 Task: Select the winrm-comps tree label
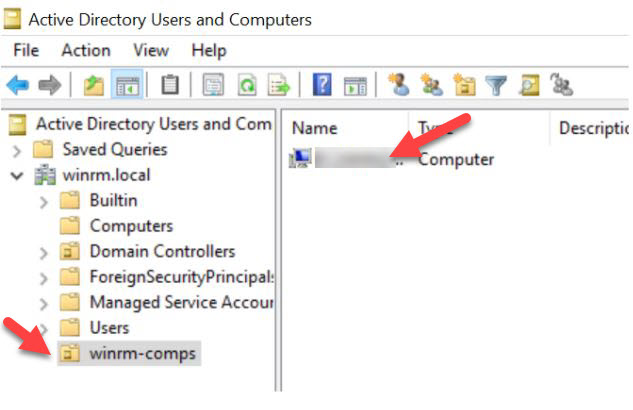(143, 354)
